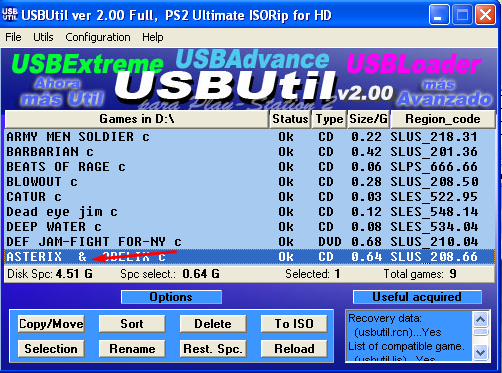Viewport: 502px width, 373px height.
Task: Click the Type column header
Action: click(x=329, y=119)
